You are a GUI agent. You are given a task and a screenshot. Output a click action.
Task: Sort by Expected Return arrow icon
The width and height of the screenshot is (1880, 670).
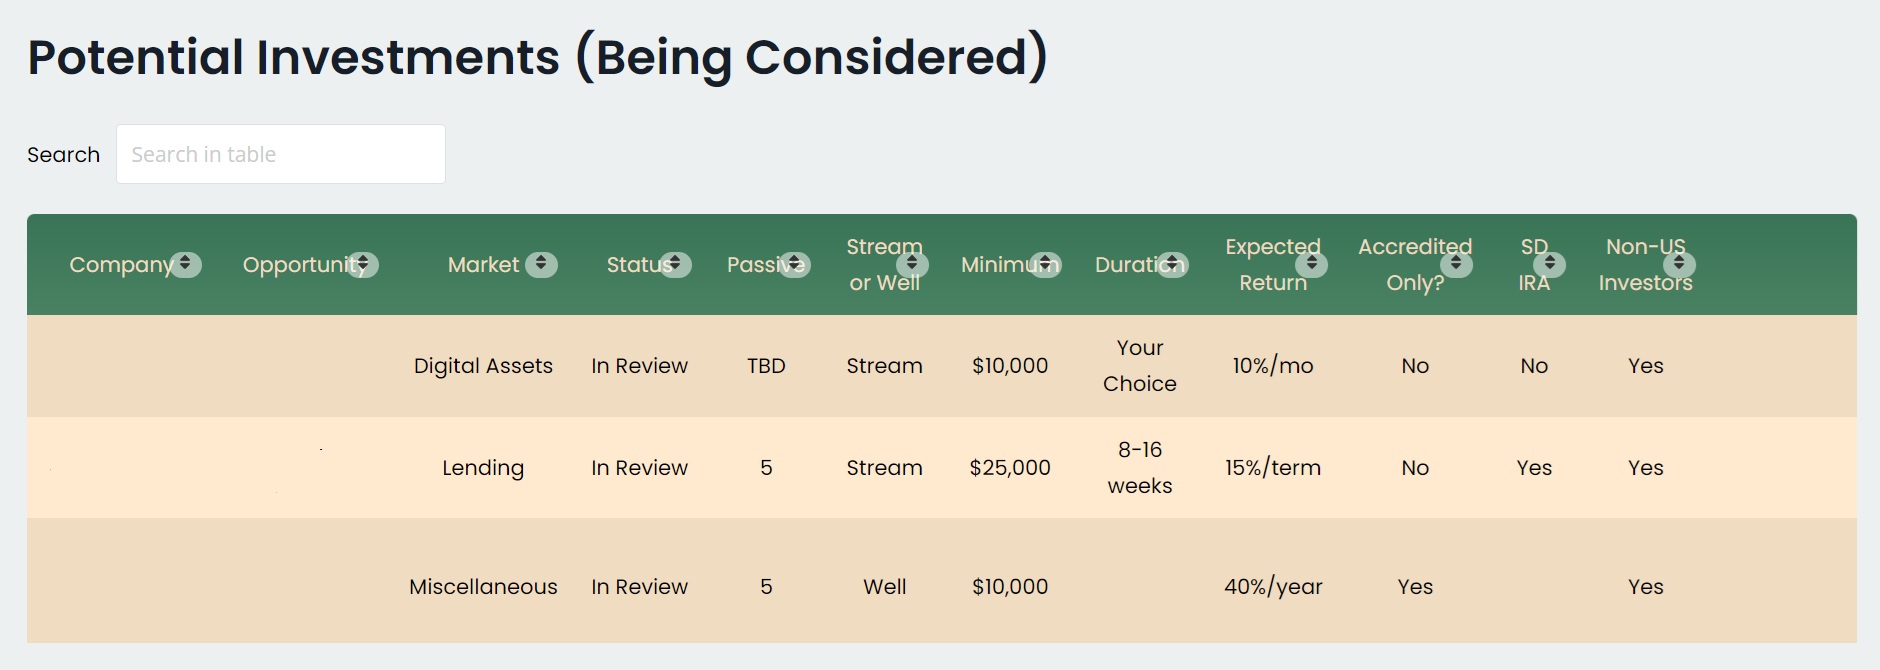click(x=1312, y=264)
